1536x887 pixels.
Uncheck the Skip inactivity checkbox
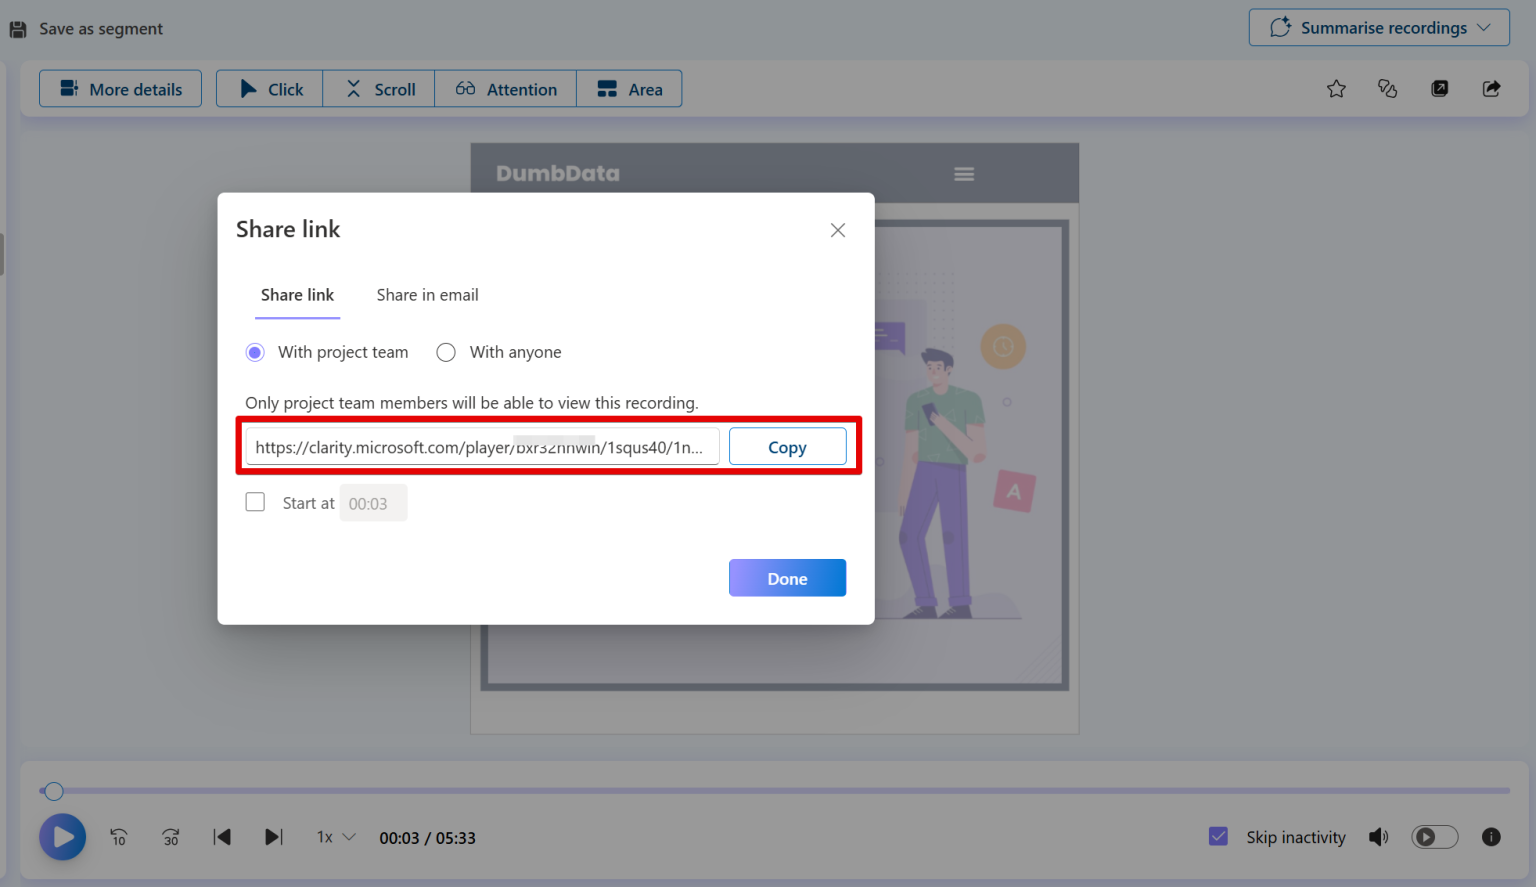[1218, 836]
